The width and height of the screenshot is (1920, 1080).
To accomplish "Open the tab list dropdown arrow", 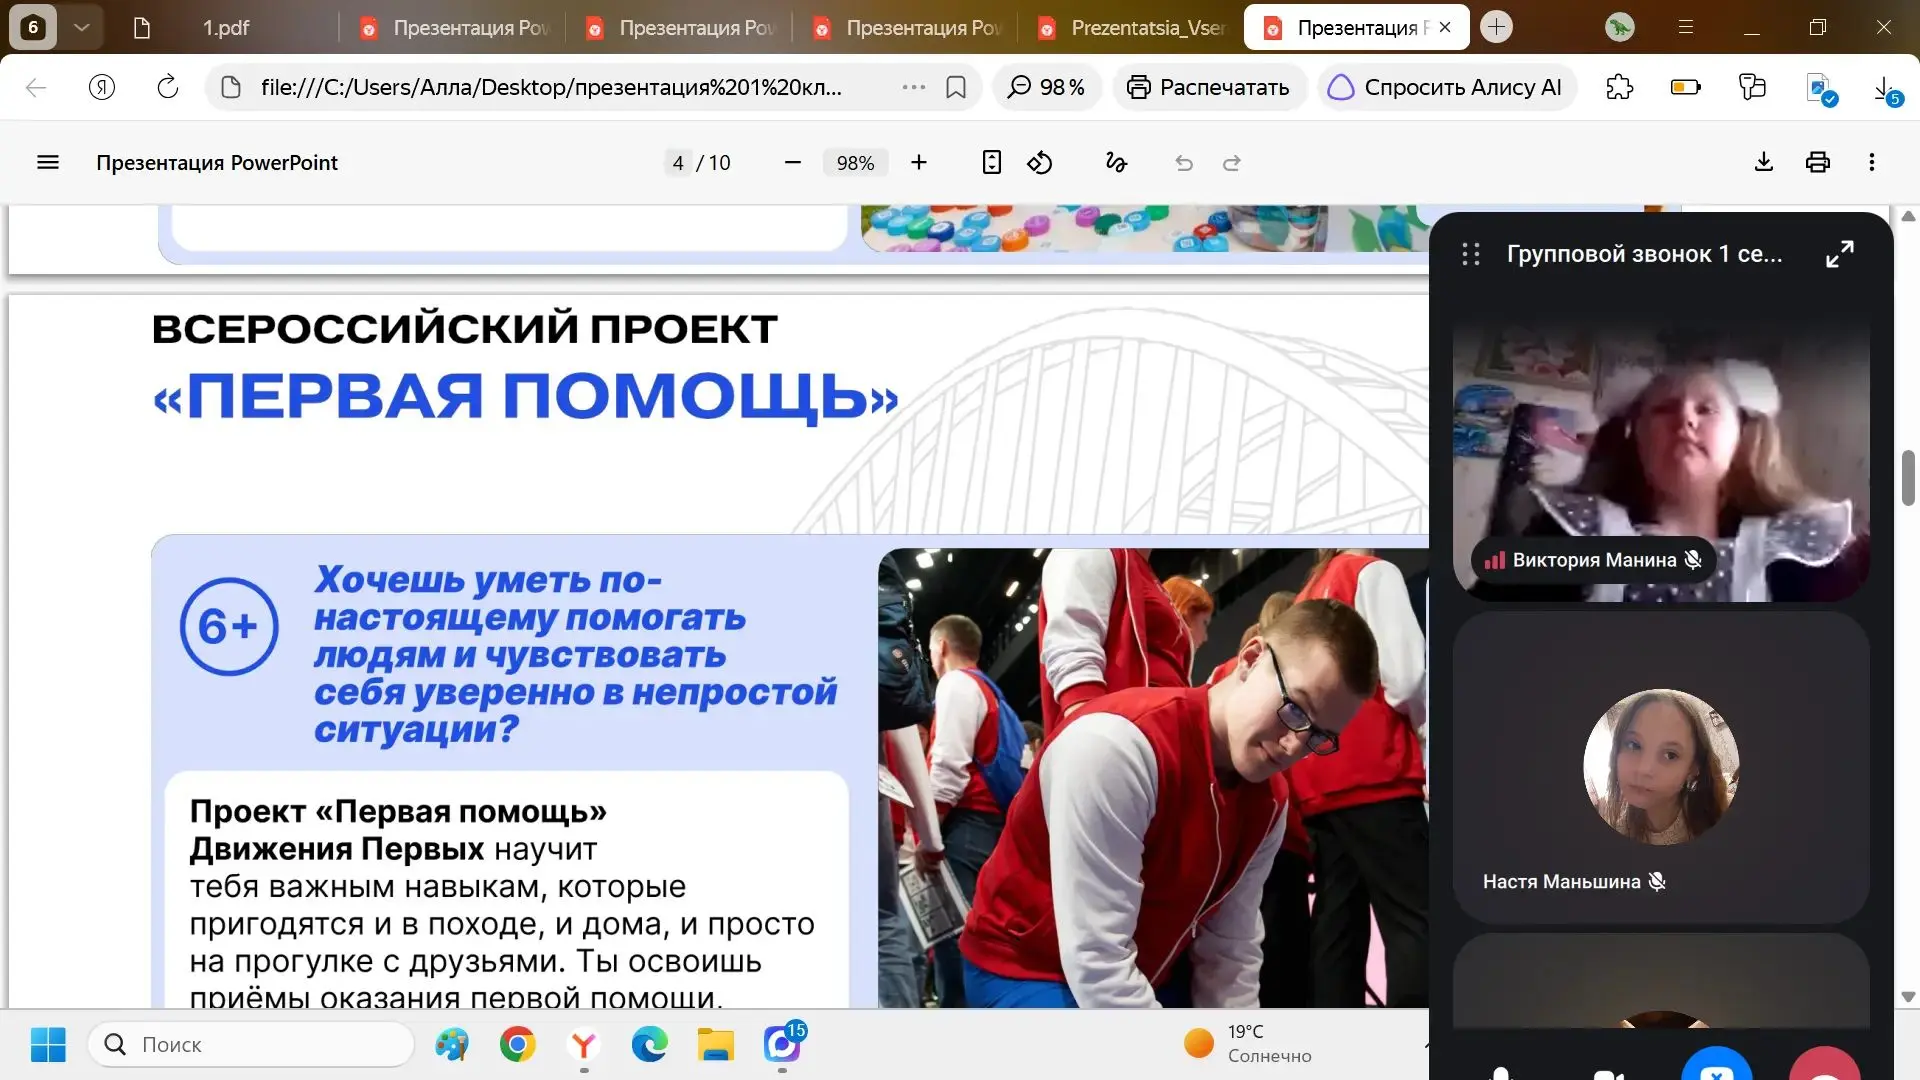I will [x=82, y=27].
